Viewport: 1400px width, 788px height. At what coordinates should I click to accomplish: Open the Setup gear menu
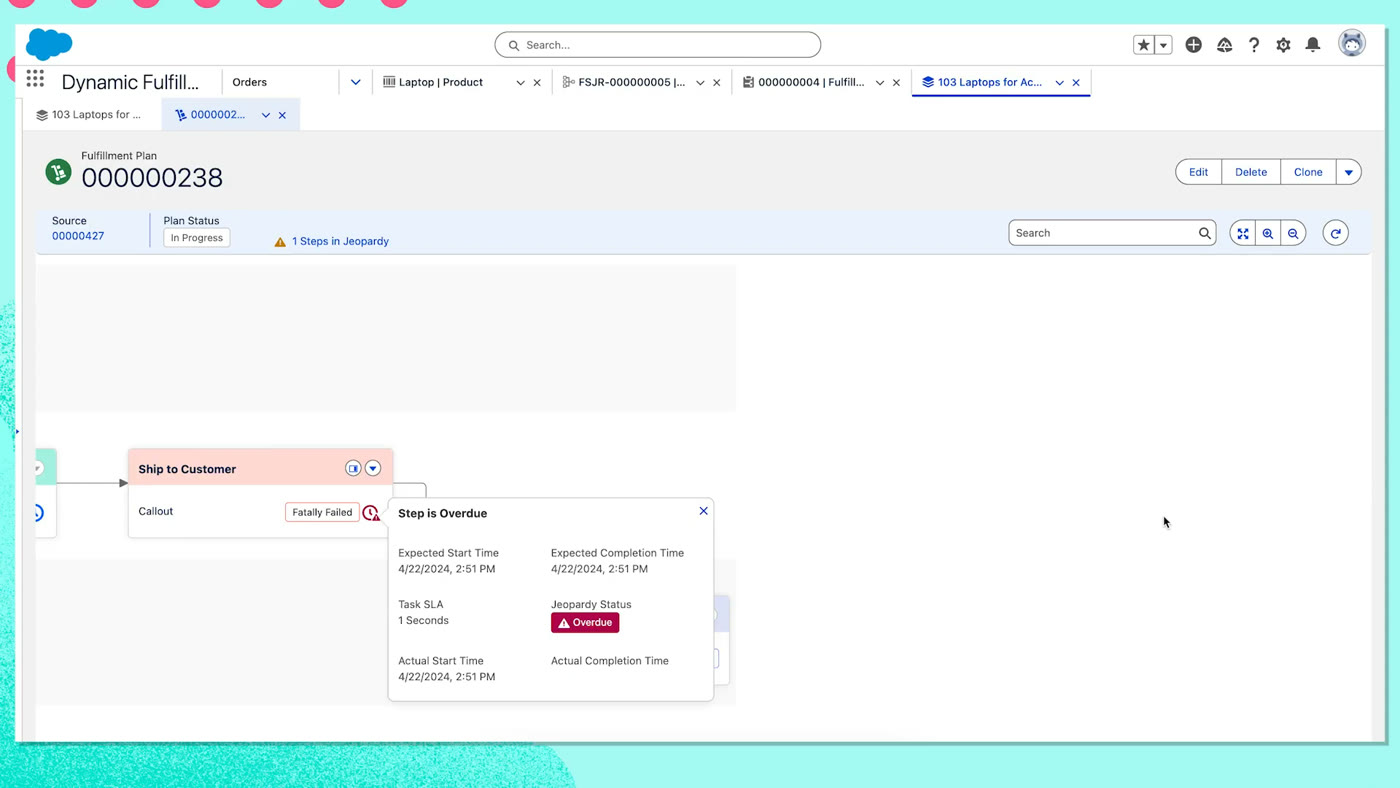click(1283, 45)
